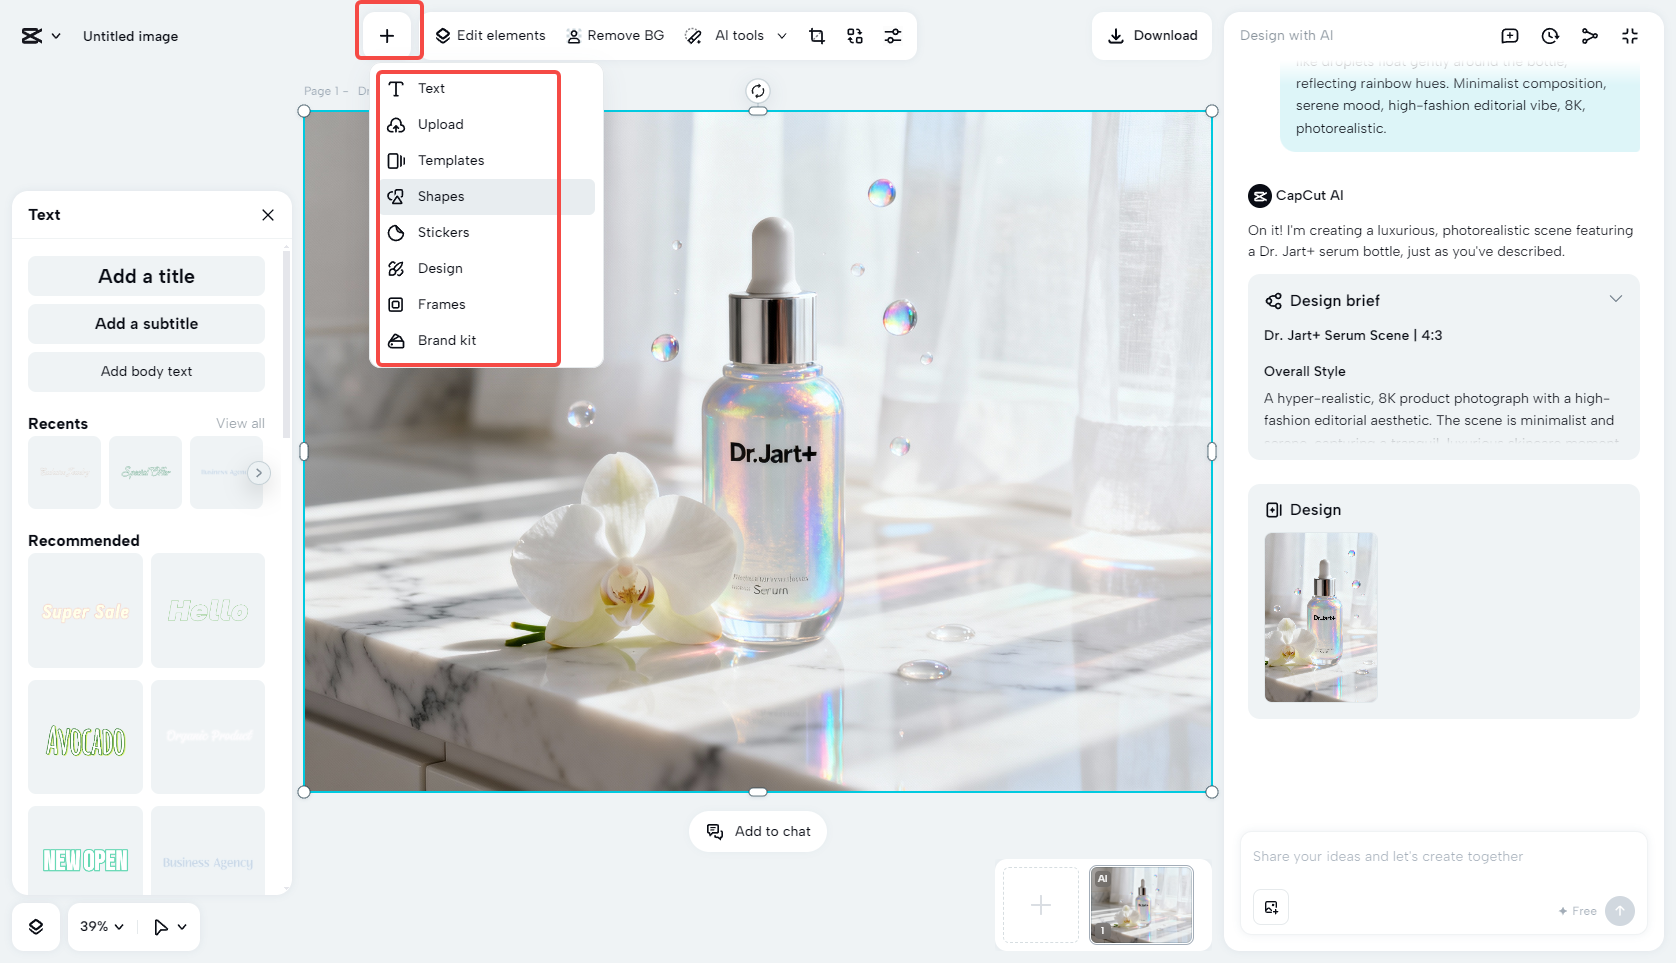The height and width of the screenshot is (963, 1676).
Task: Open the Edit elements tool
Action: (x=490, y=35)
